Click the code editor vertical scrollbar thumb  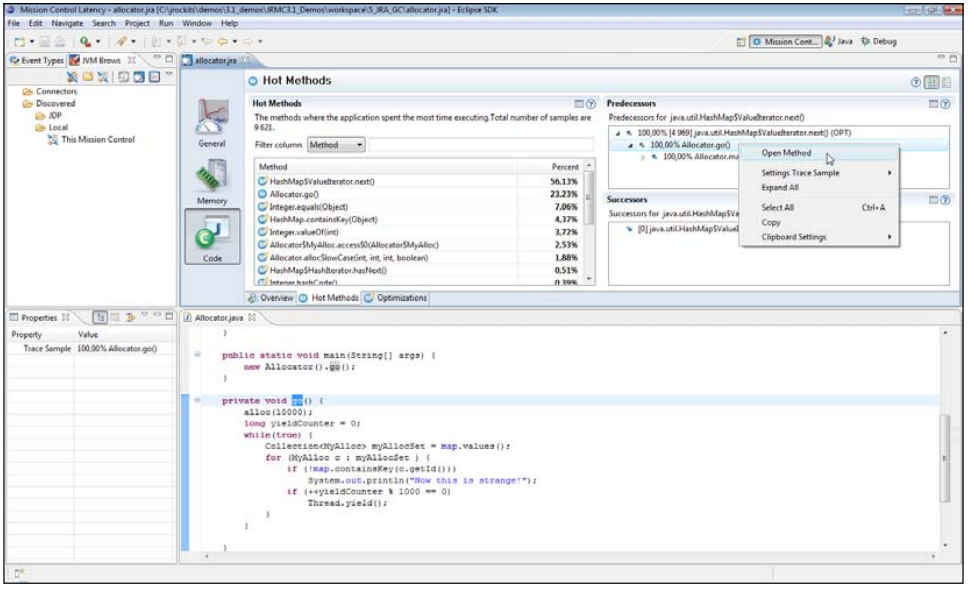coord(945,458)
